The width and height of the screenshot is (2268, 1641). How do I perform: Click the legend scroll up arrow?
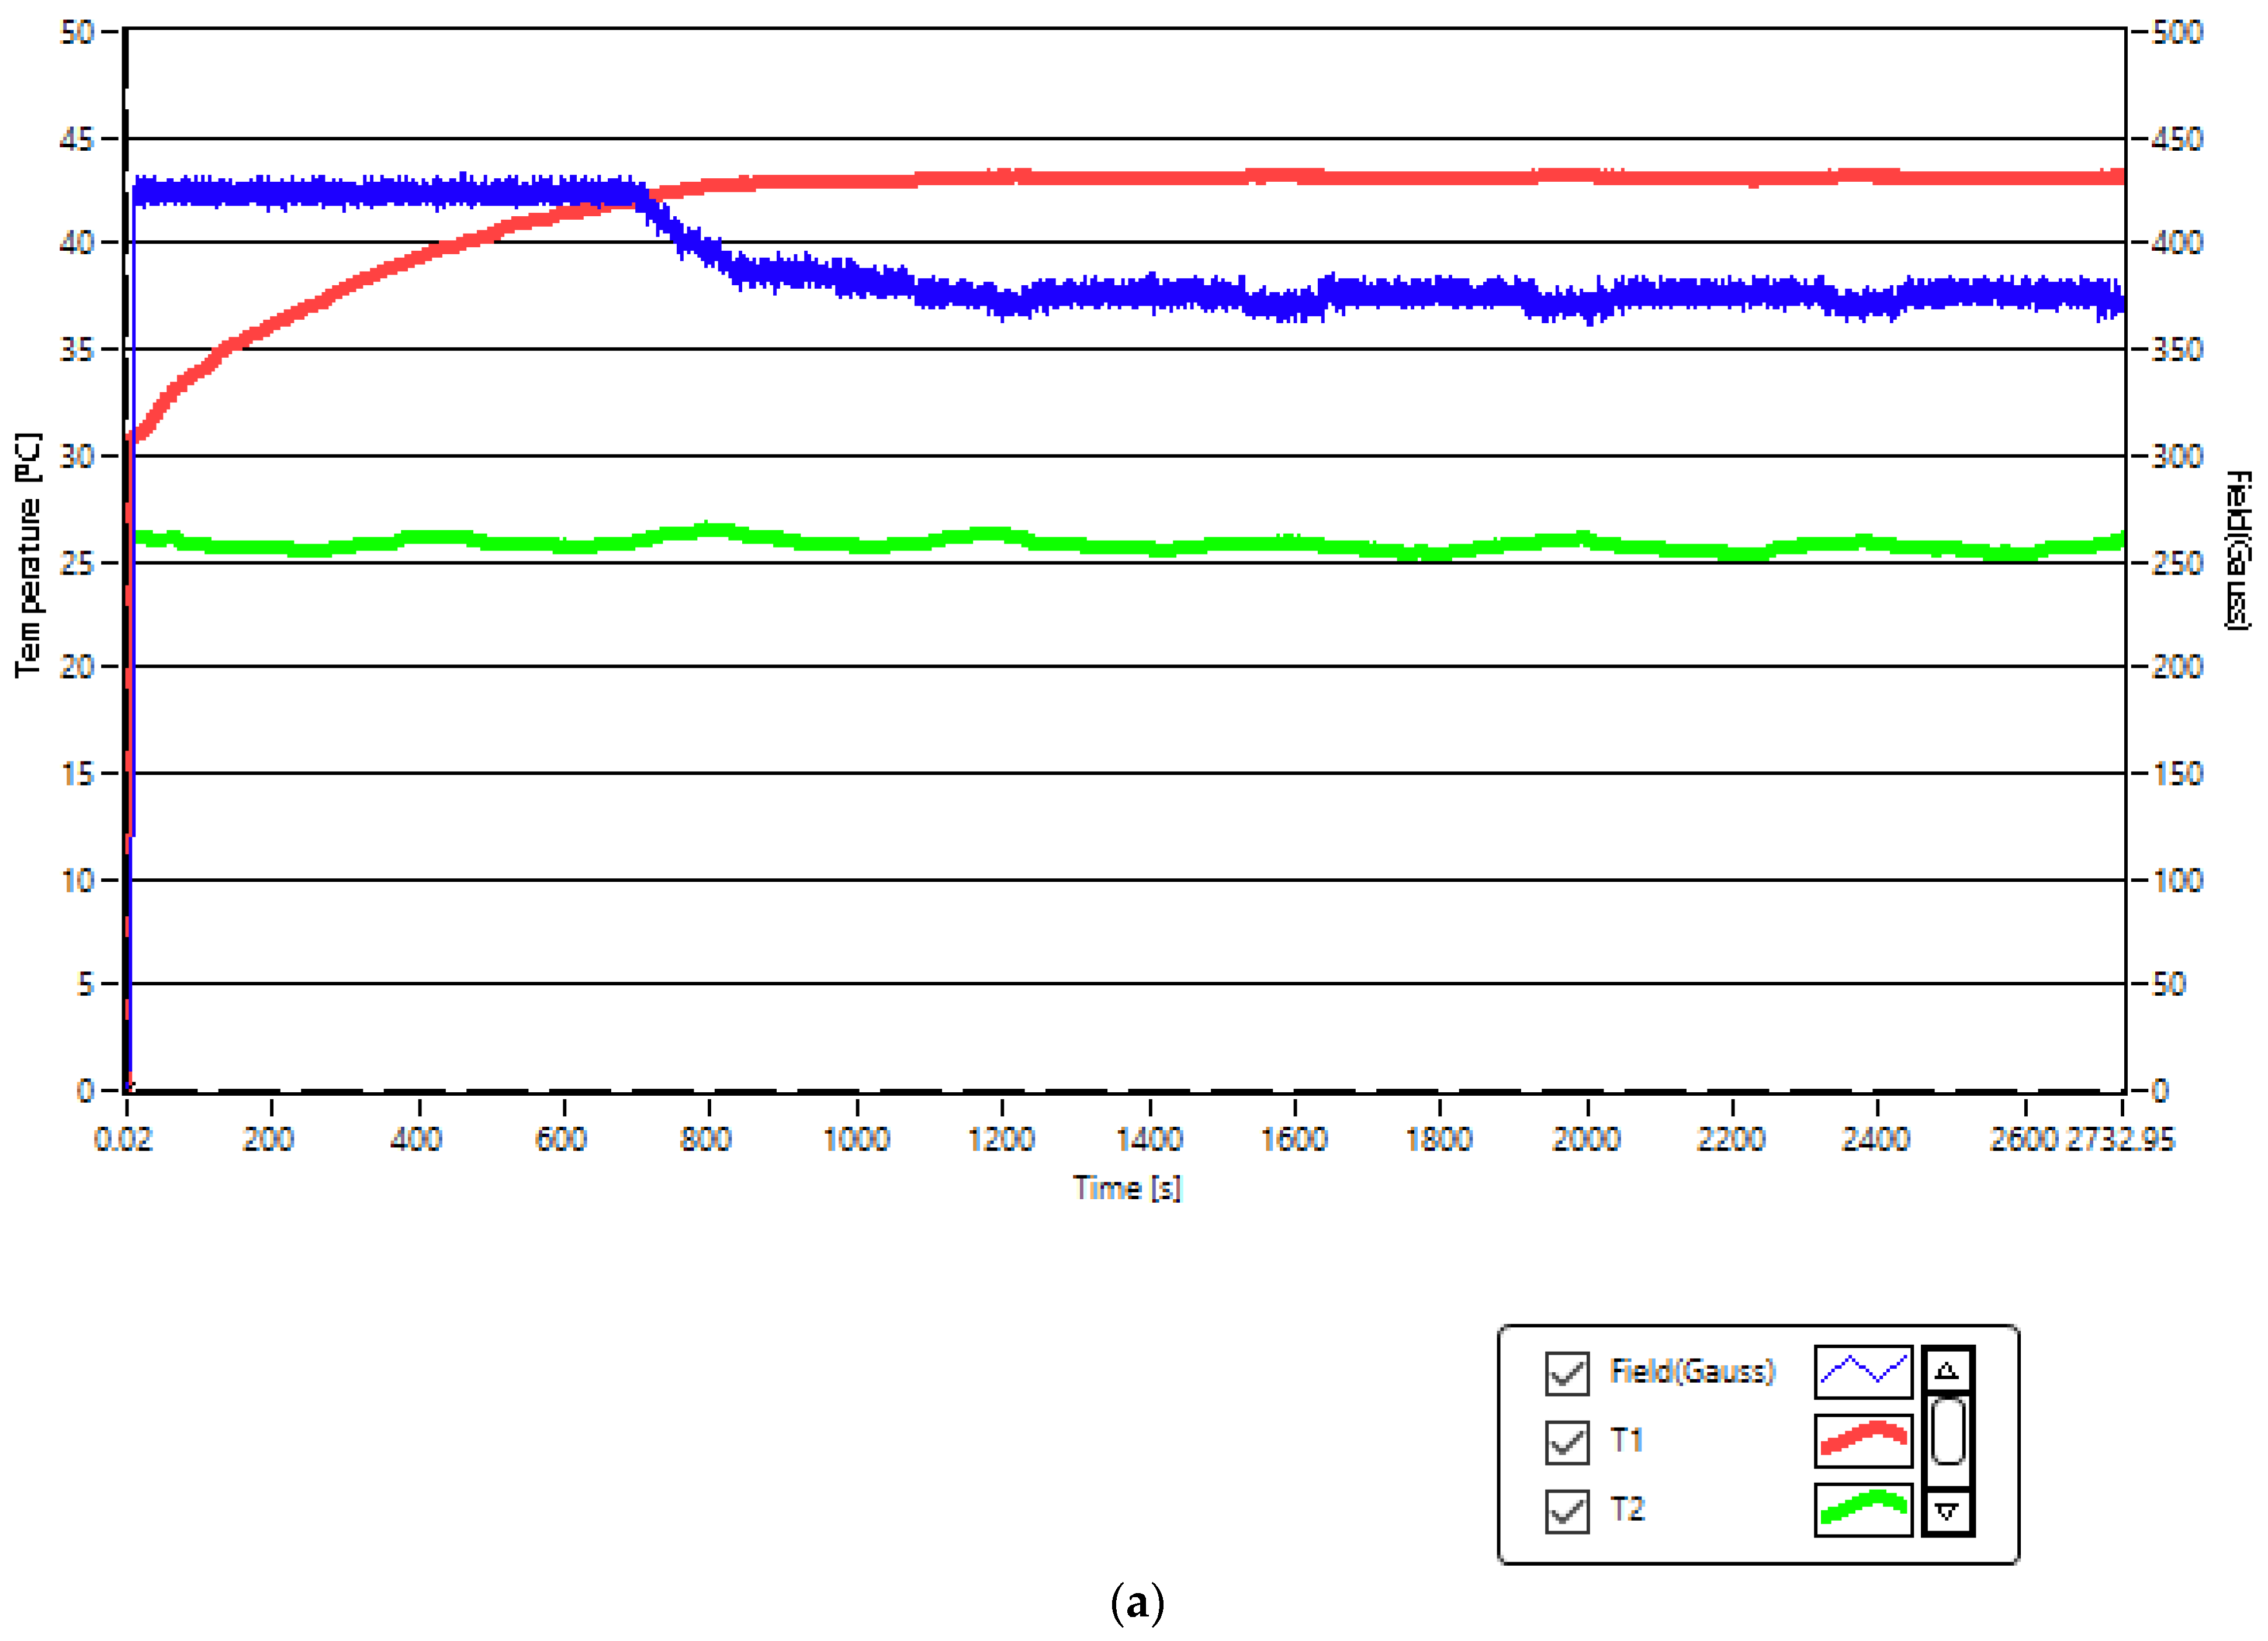tap(1947, 1370)
